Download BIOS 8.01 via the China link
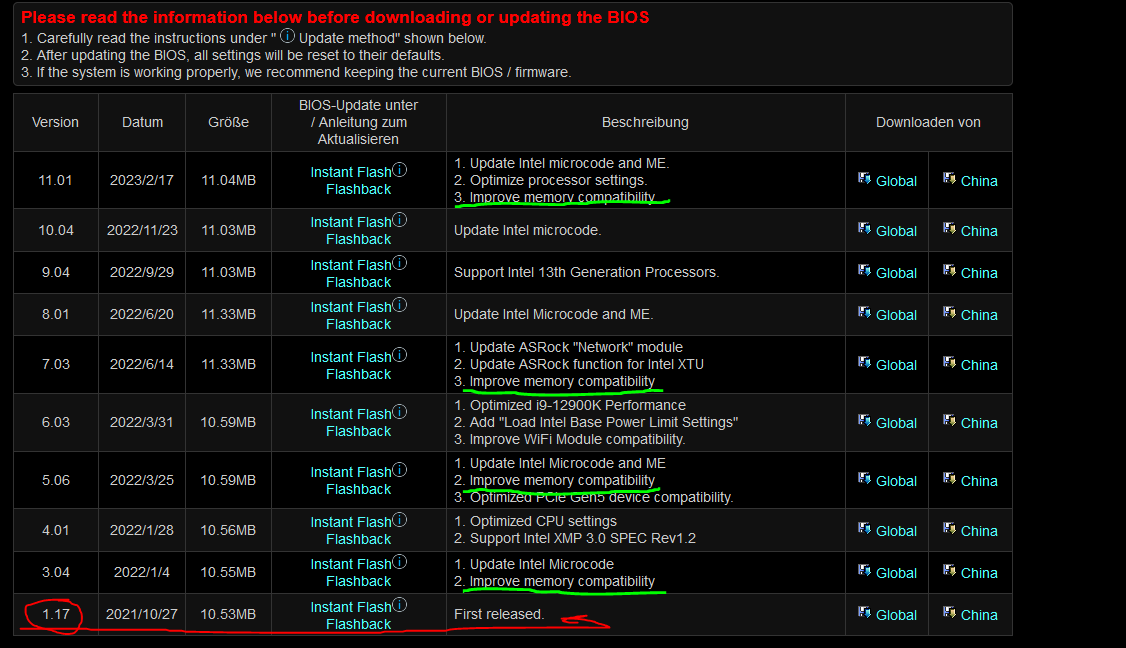Viewport: 1126px width, 648px height. click(x=979, y=315)
